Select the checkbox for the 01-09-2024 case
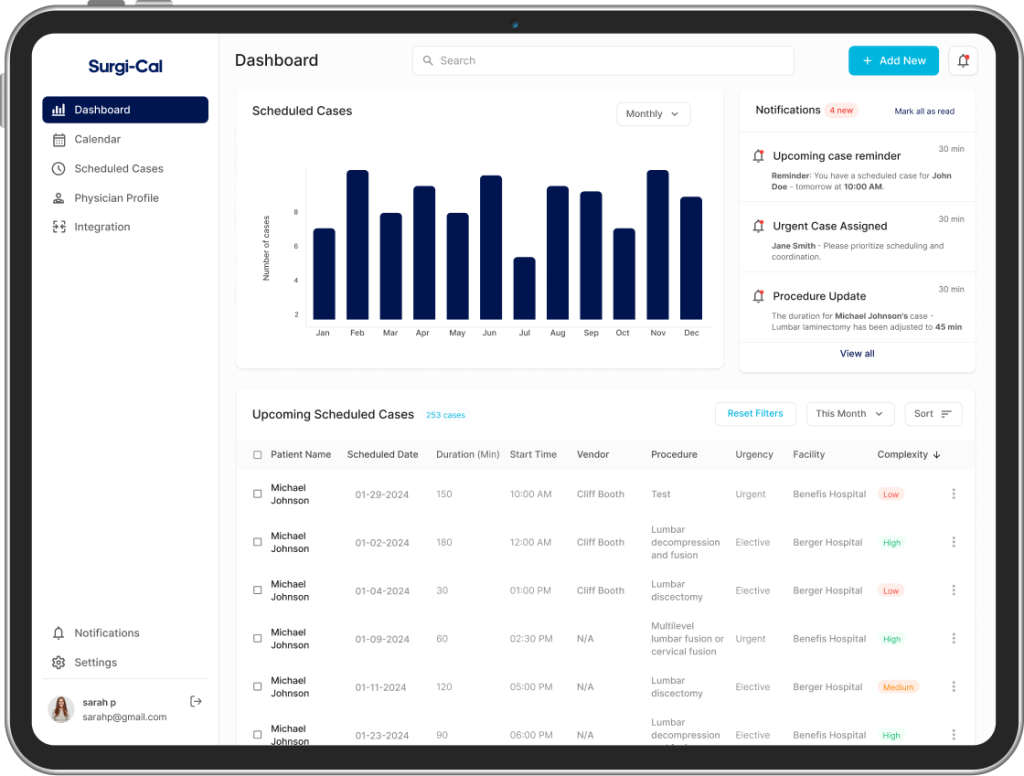The height and width of the screenshot is (776, 1024). tap(257, 638)
